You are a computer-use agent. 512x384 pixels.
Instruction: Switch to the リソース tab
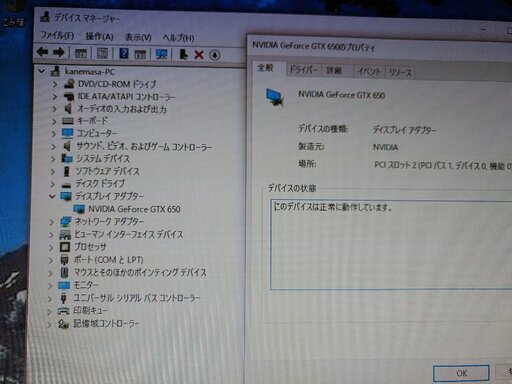point(400,72)
